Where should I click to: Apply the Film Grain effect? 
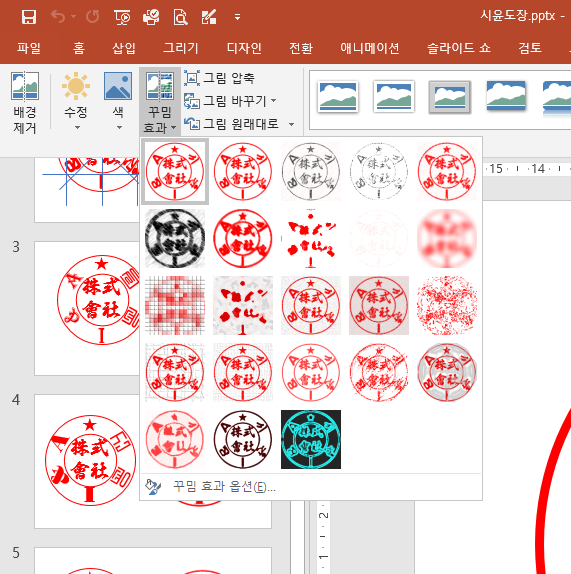(x=311, y=305)
